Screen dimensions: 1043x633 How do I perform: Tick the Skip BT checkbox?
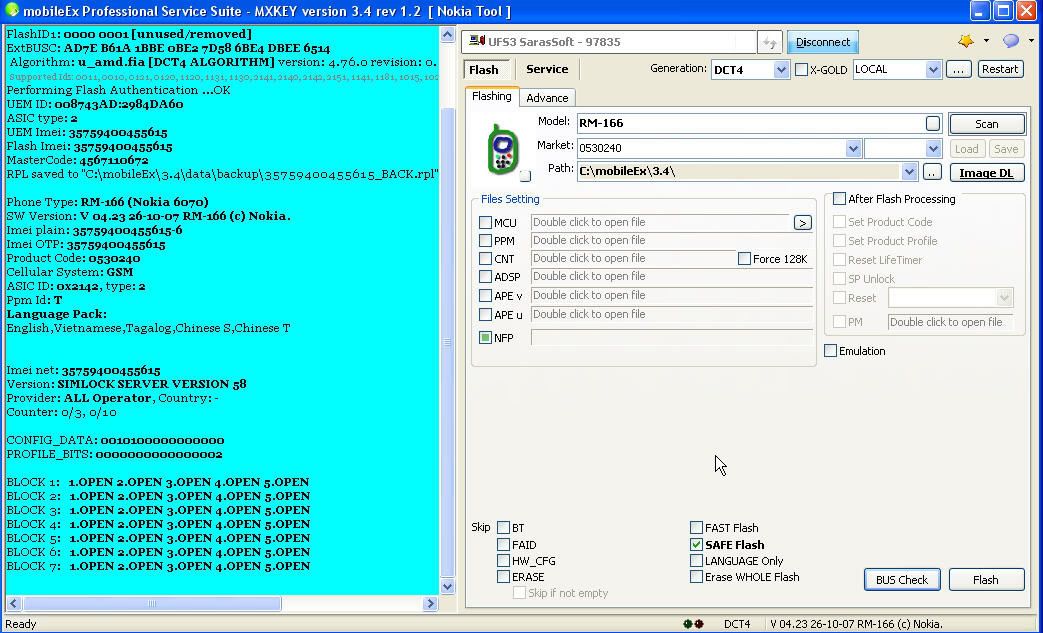coord(504,528)
